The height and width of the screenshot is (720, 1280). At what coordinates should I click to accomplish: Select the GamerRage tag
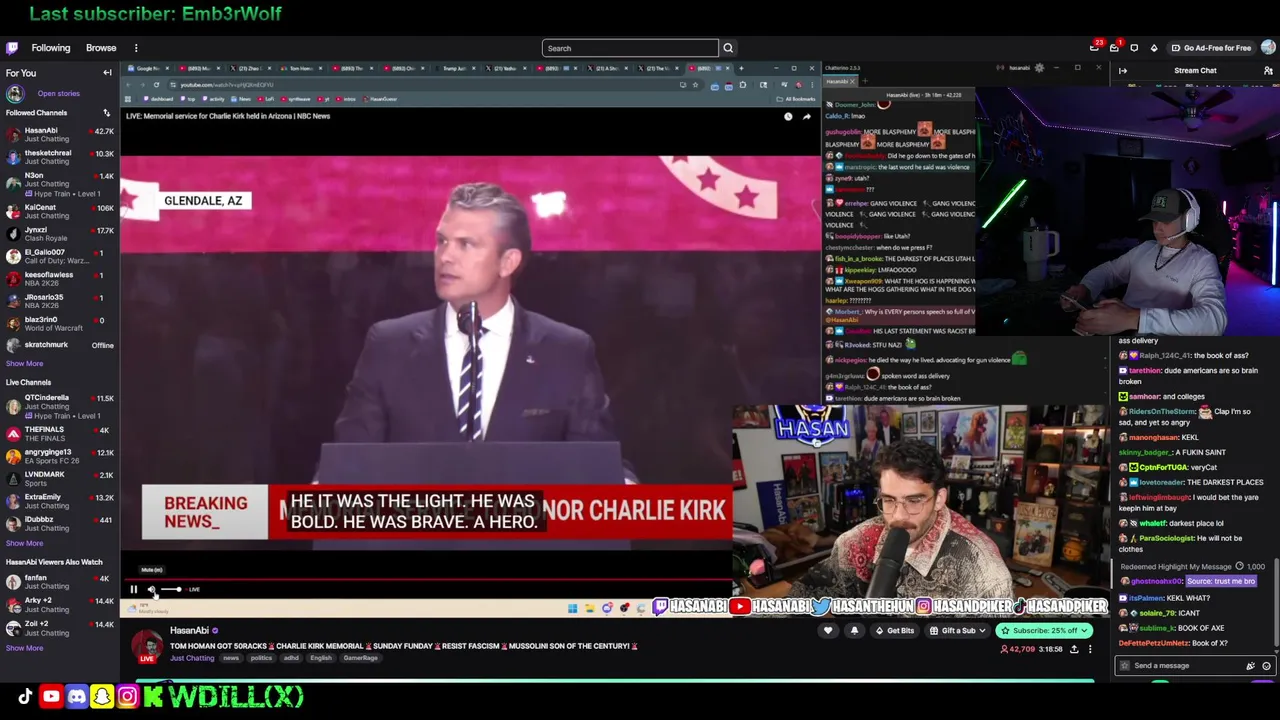pos(361,658)
